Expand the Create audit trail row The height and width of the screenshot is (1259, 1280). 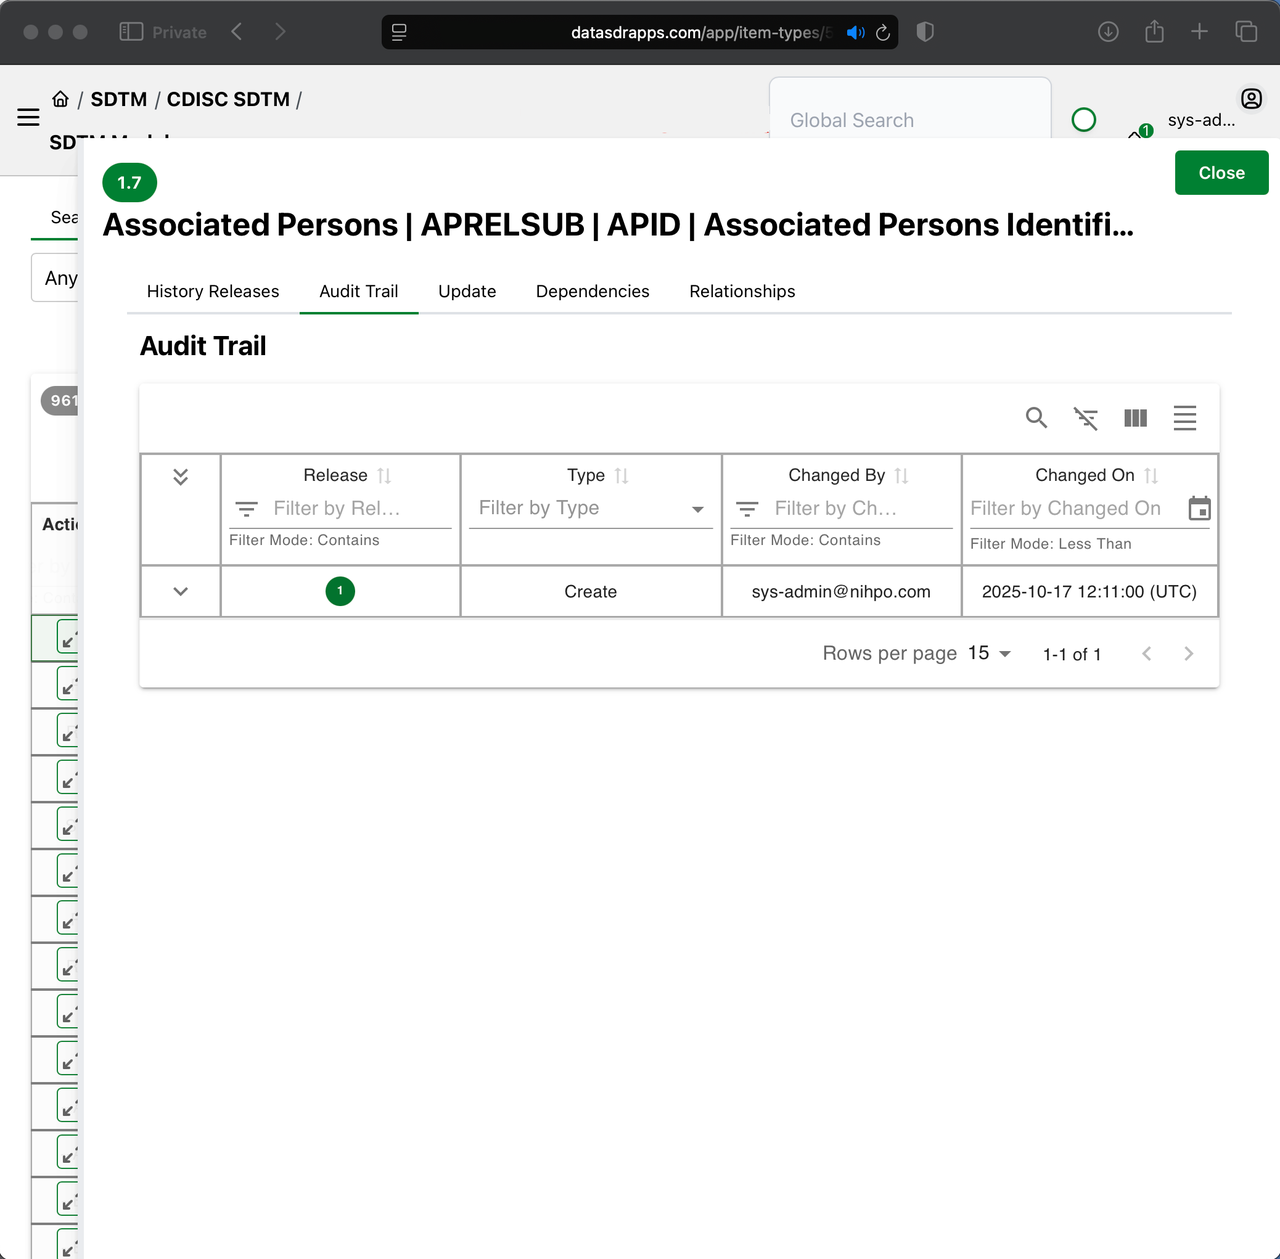pos(180,591)
